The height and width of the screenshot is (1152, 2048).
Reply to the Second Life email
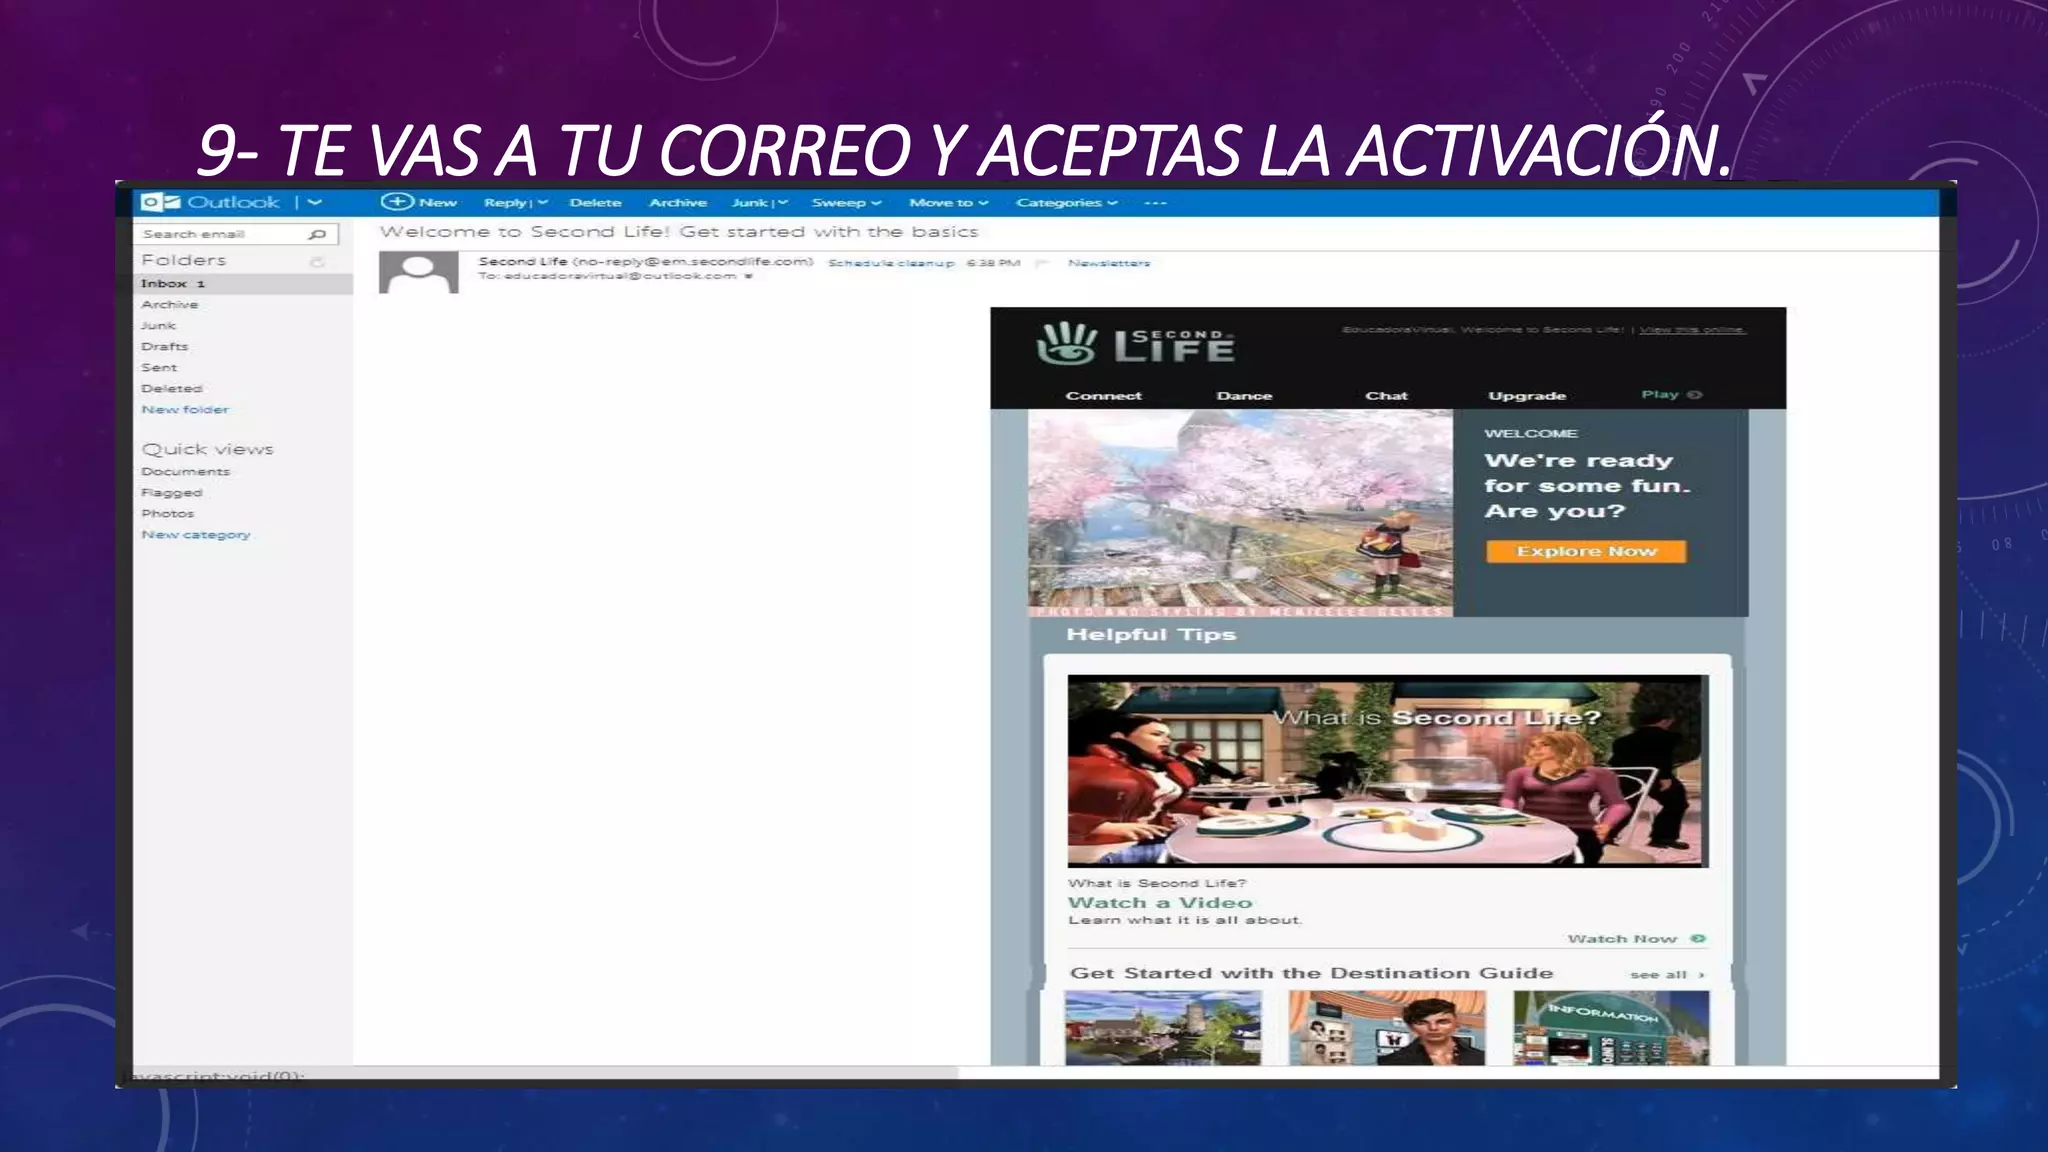click(x=505, y=203)
